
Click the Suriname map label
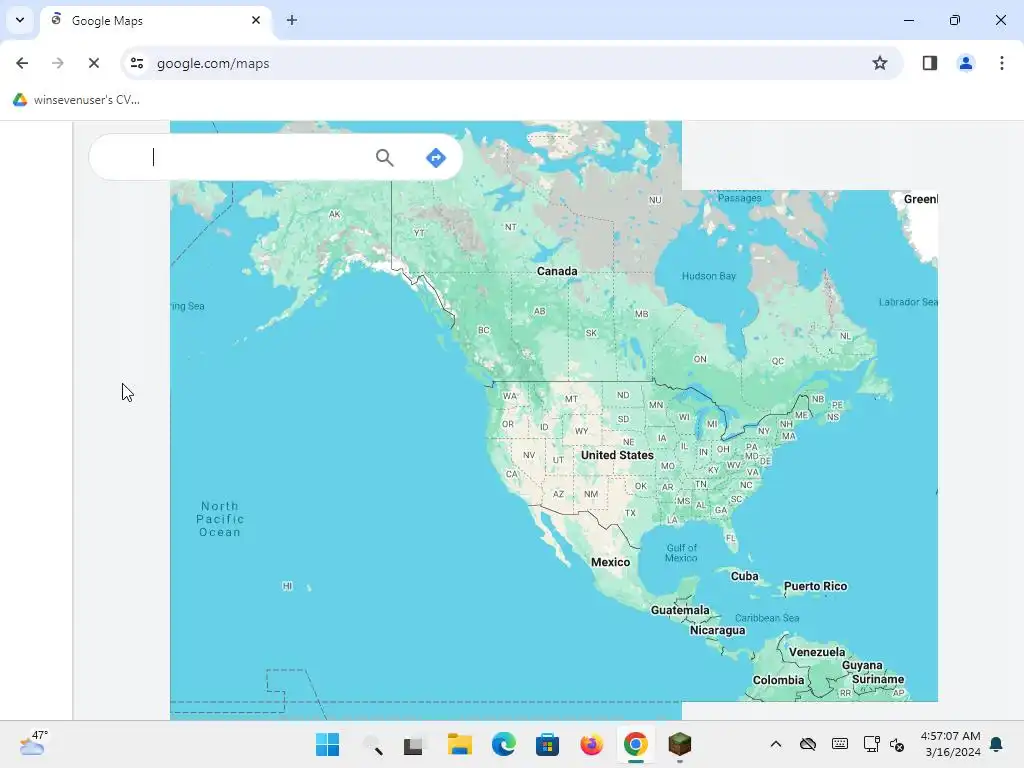coord(878,679)
